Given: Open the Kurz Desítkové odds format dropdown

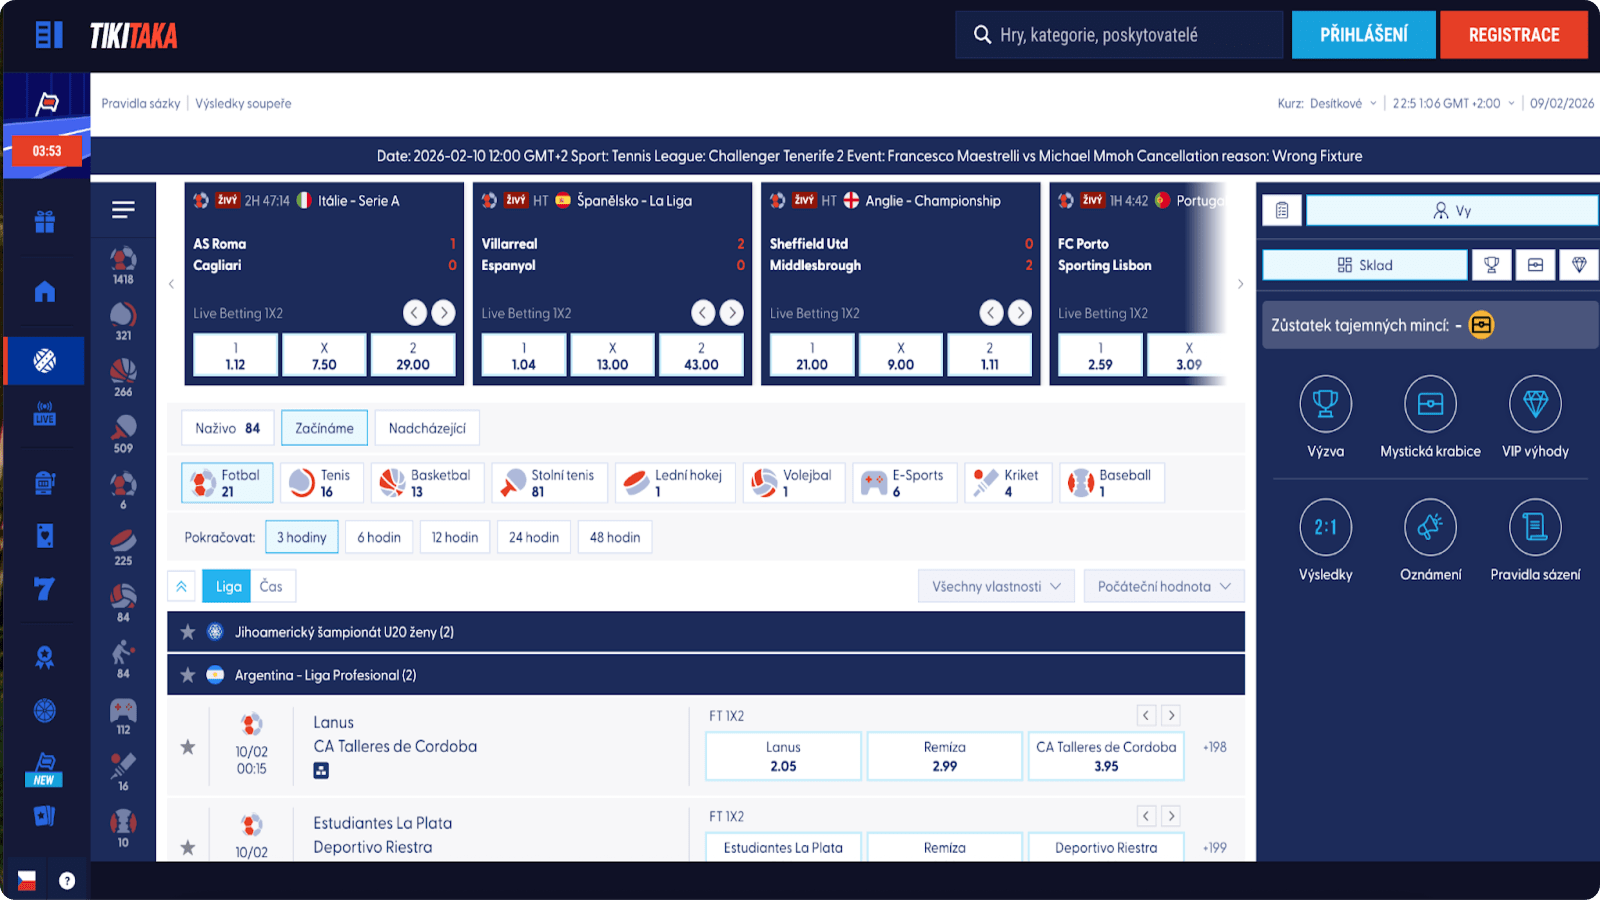Looking at the screenshot, I should (1327, 103).
